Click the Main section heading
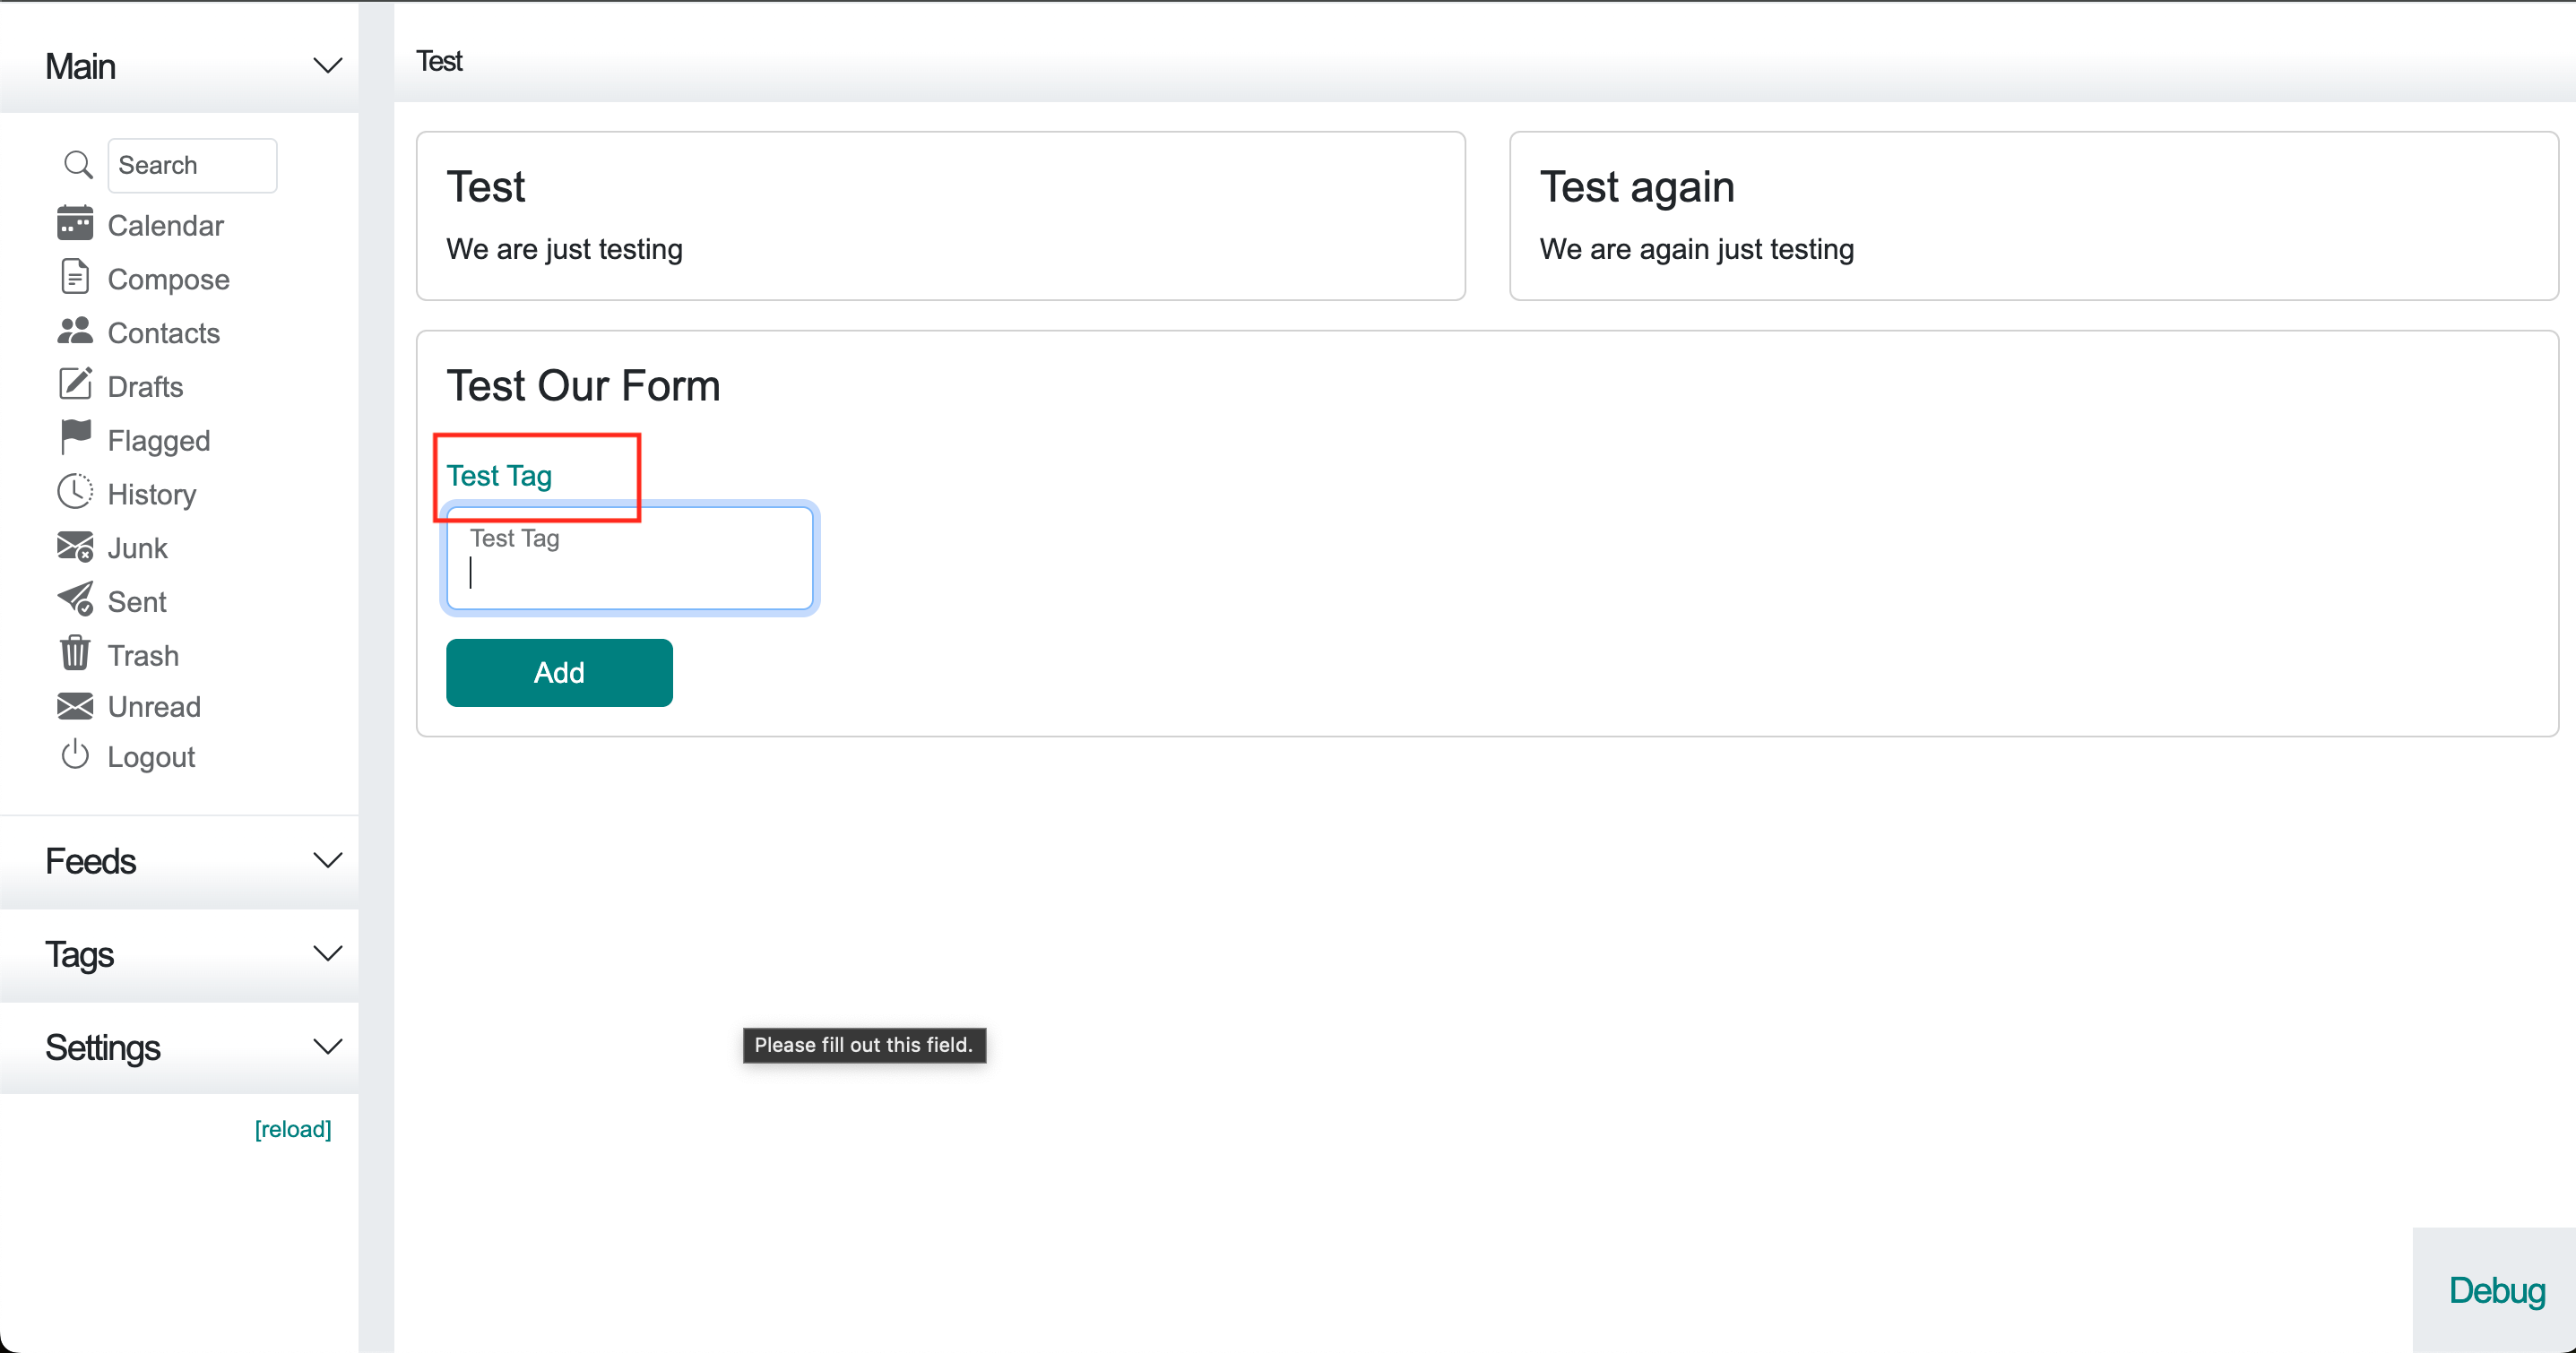 81,67
